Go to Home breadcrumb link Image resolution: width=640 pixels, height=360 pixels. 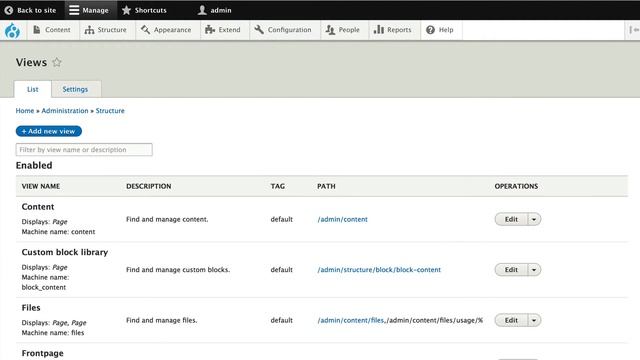(x=25, y=111)
